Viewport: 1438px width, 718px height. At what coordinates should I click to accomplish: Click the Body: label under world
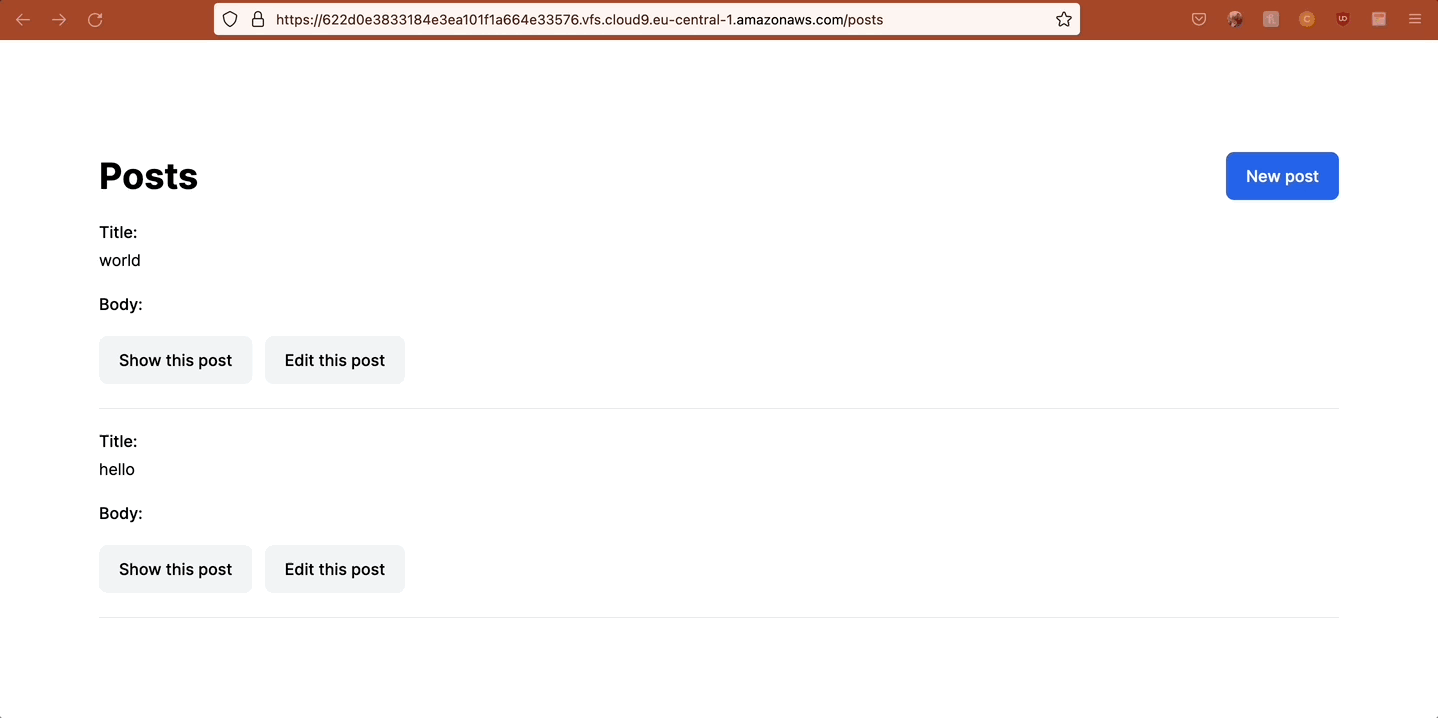[x=121, y=304]
